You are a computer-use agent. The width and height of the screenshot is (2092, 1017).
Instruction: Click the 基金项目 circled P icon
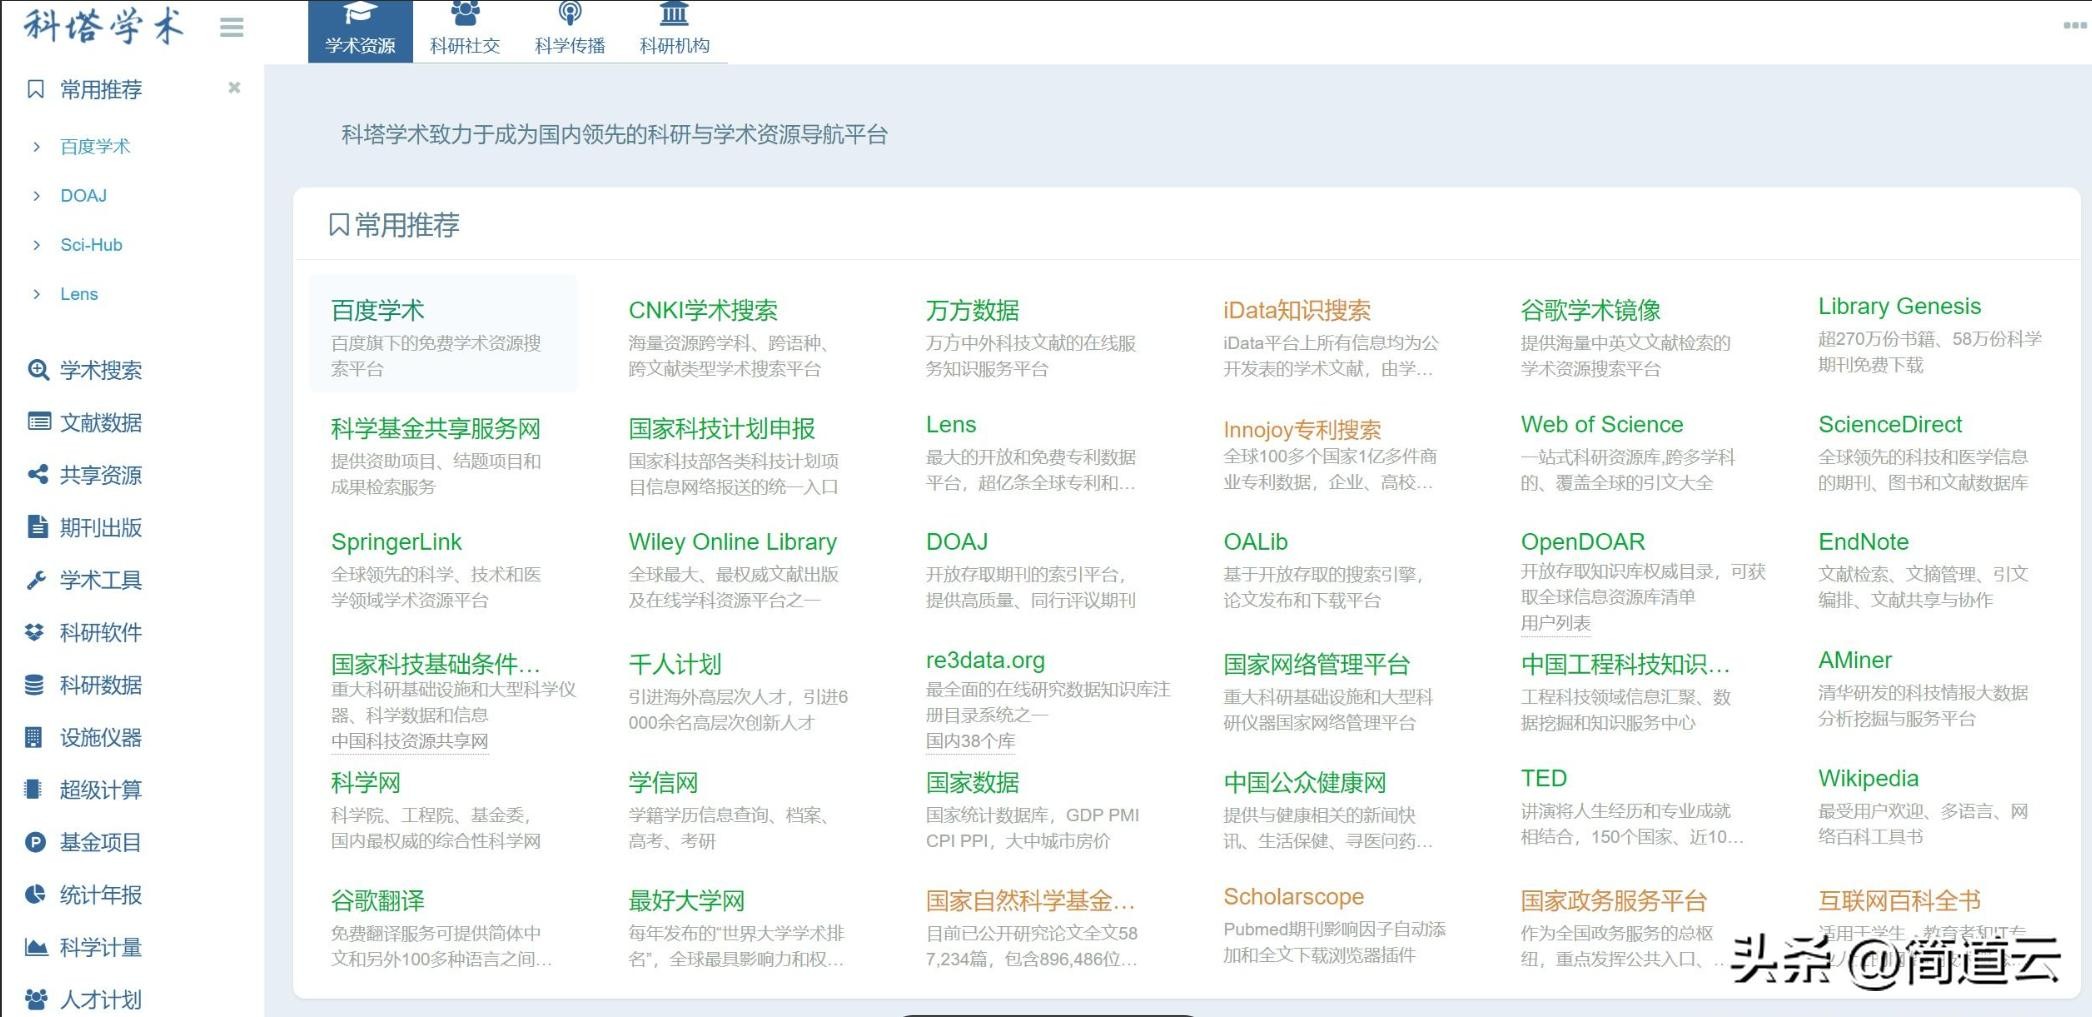[x=35, y=842]
